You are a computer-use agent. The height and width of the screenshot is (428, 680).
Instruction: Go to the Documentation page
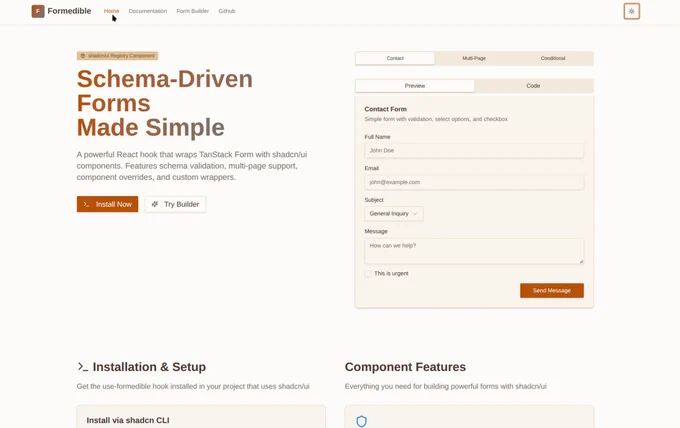click(148, 11)
